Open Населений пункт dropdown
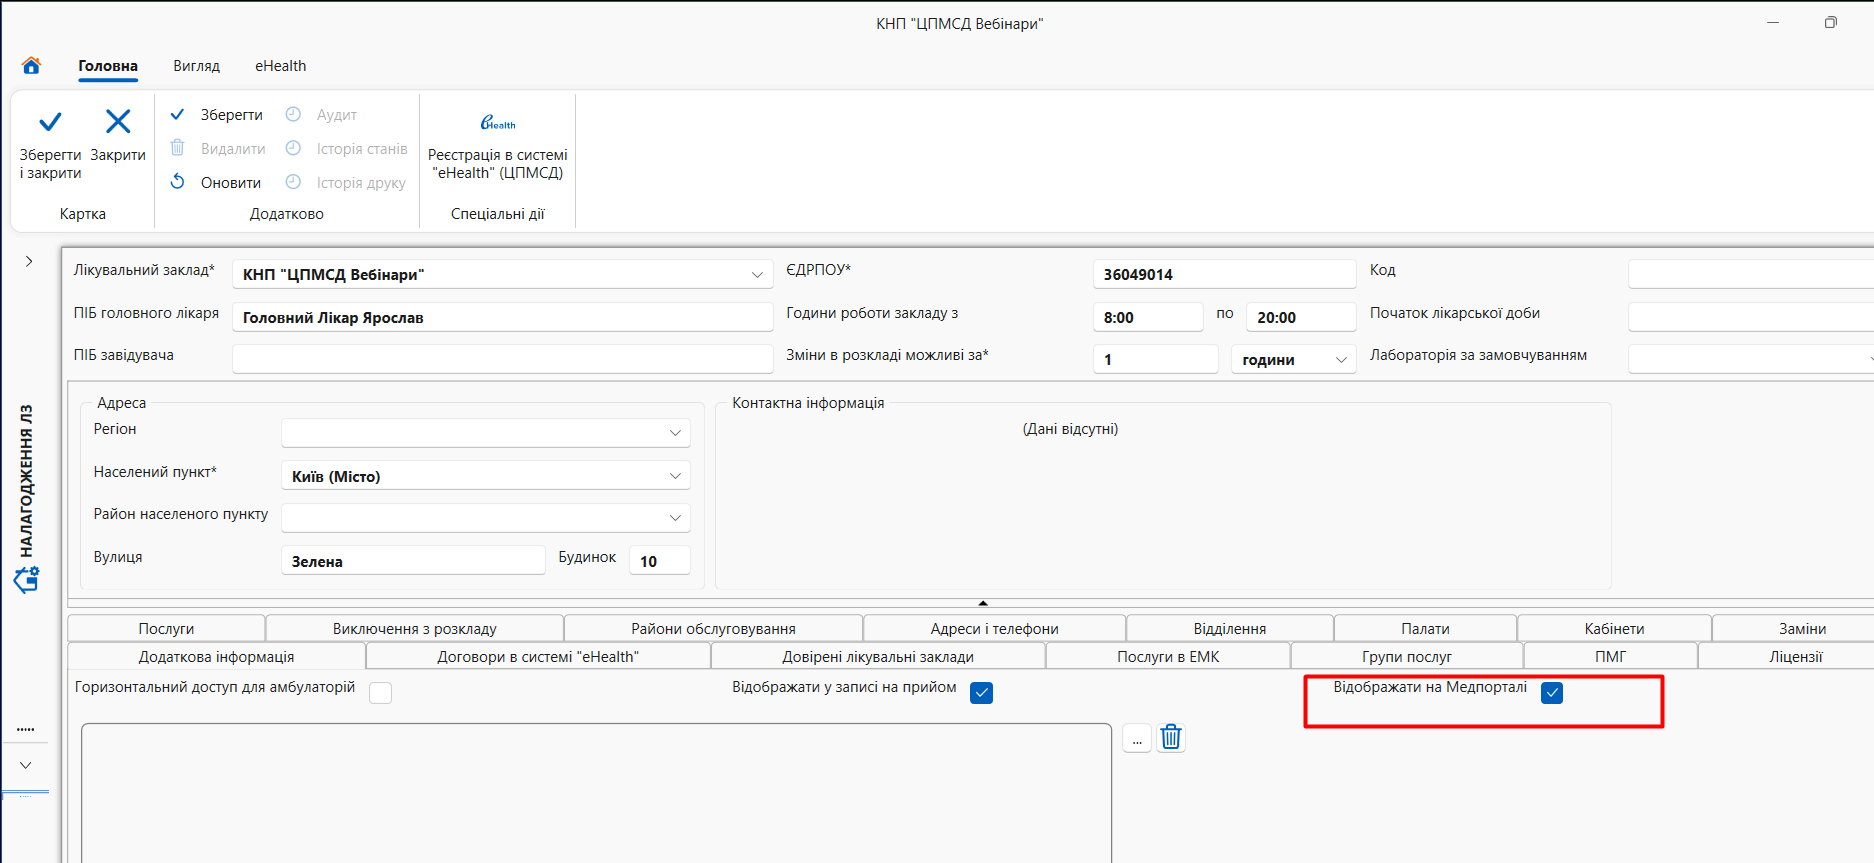1874x863 pixels. pyautogui.click(x=675, y=476)
